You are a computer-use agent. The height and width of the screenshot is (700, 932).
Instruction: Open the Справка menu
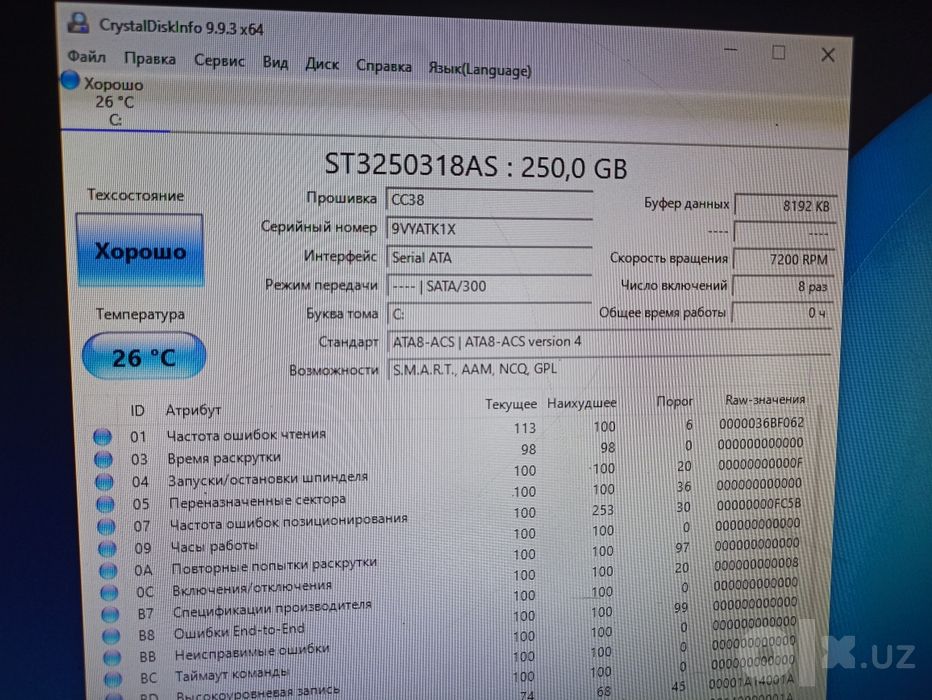pos(383,66)
